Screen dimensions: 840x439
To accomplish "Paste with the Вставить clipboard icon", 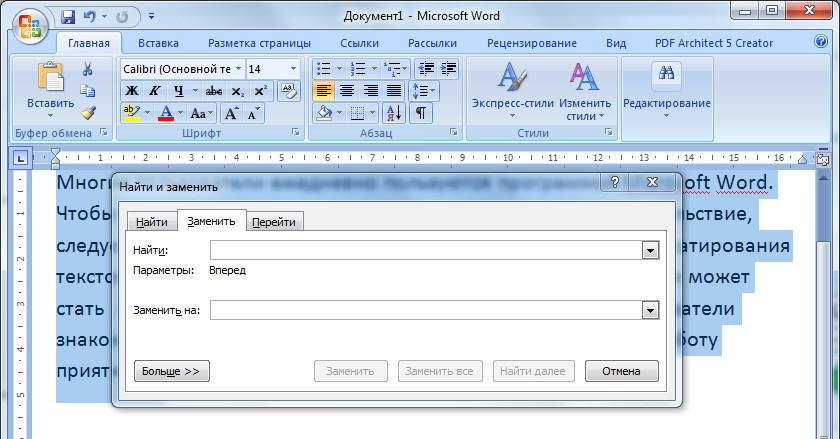I will click(x=50, y=77).
